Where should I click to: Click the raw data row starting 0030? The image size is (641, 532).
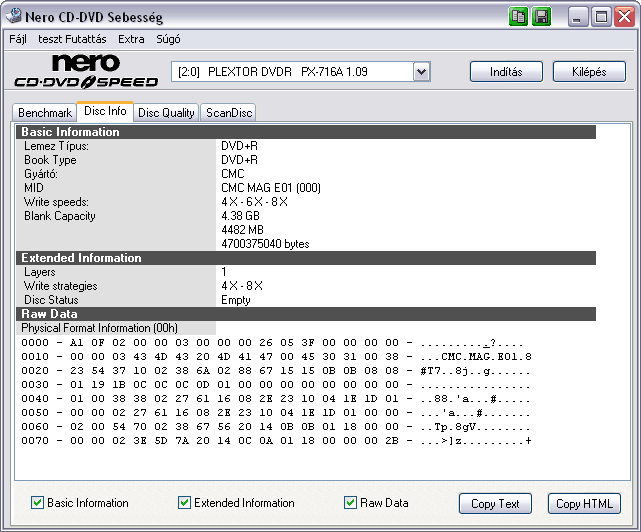(x=276, y=385)
